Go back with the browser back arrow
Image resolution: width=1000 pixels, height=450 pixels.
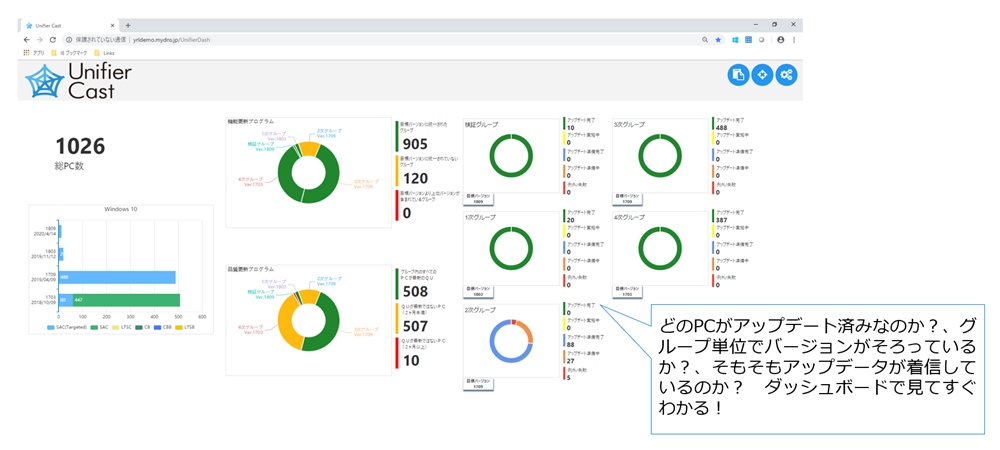coord(27,40)
